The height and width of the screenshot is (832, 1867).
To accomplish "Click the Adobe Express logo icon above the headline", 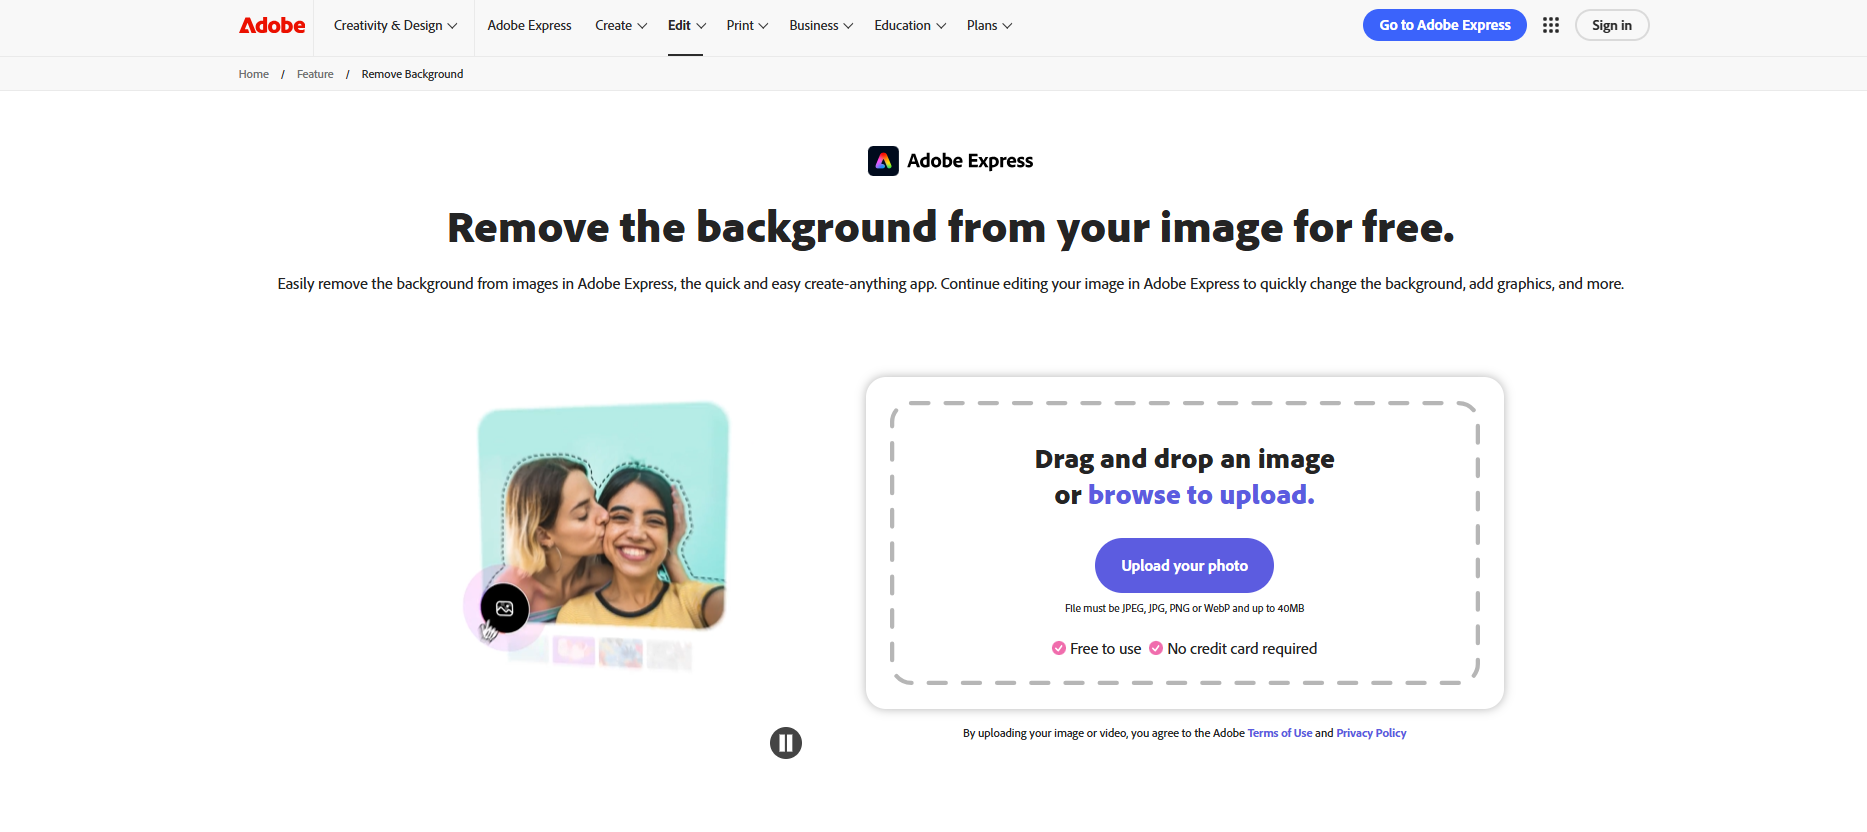I will pyautogui.click(x=883, y=161).
